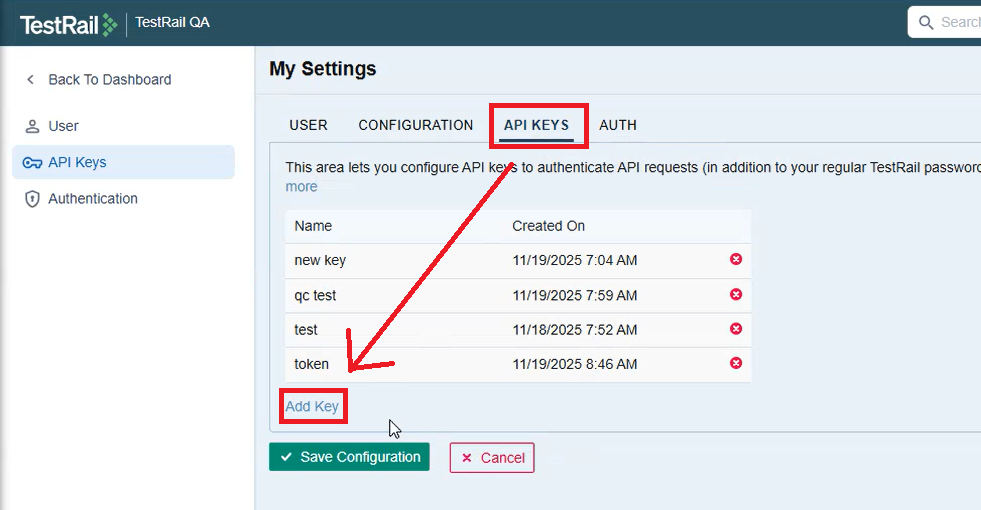
Task: Click the date 11/18/2025 7:52 AM
Action: click(x=575, y=330)
